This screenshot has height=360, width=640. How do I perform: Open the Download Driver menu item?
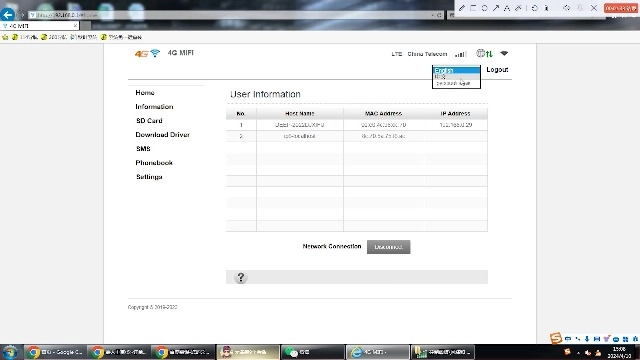162,135
